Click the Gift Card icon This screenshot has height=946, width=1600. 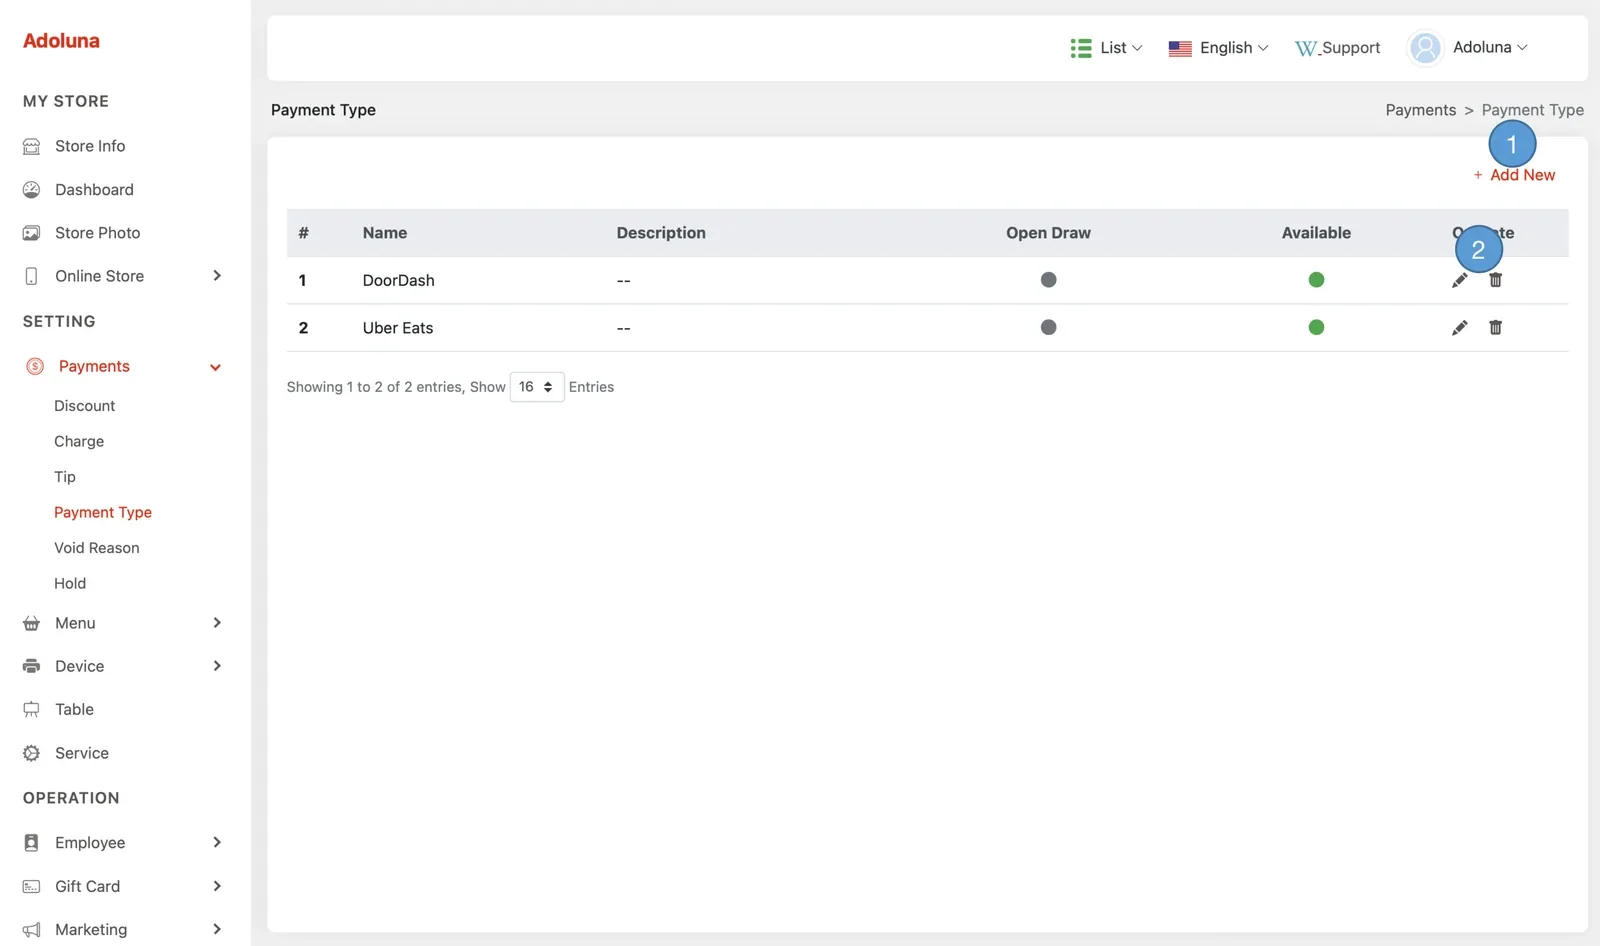pos(32,886)
